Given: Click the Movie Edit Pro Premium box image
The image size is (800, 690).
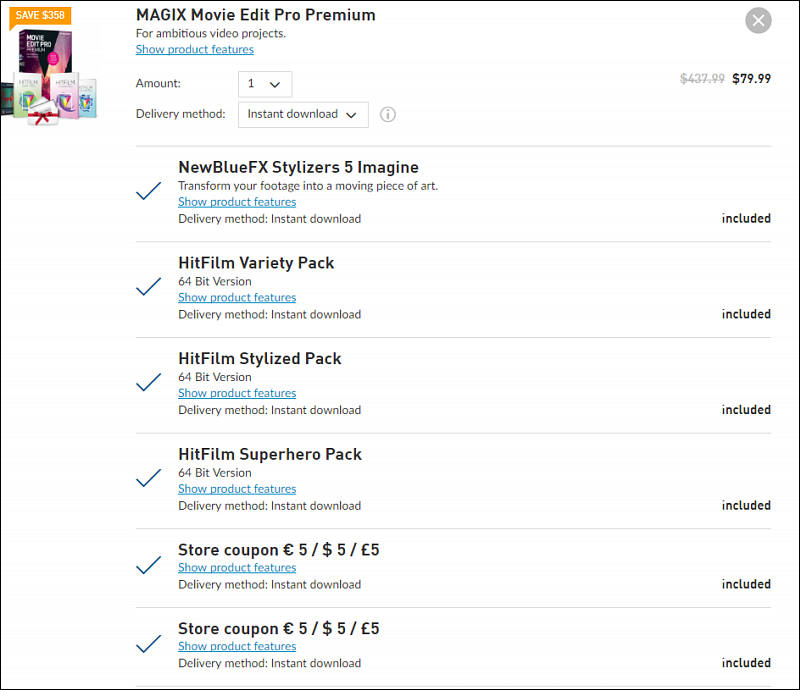Looking at the screenshot, I should click(x=49, y=77).
